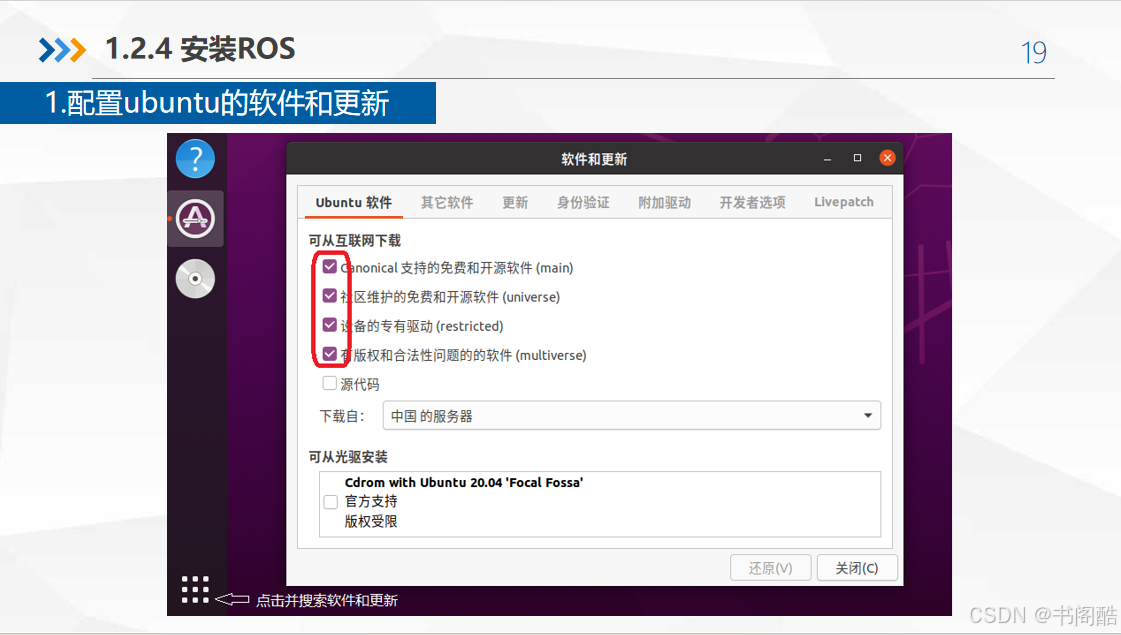The height and width of the screenshot is (635, 1121).
Task: Open the 下载自 server dropdown
Action: click(x=632, y=415)
